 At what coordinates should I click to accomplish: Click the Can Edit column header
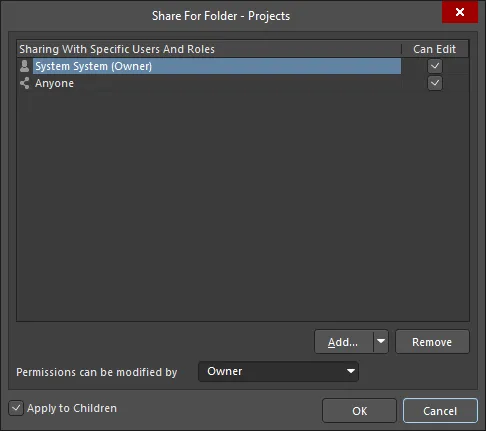(434, 49)
